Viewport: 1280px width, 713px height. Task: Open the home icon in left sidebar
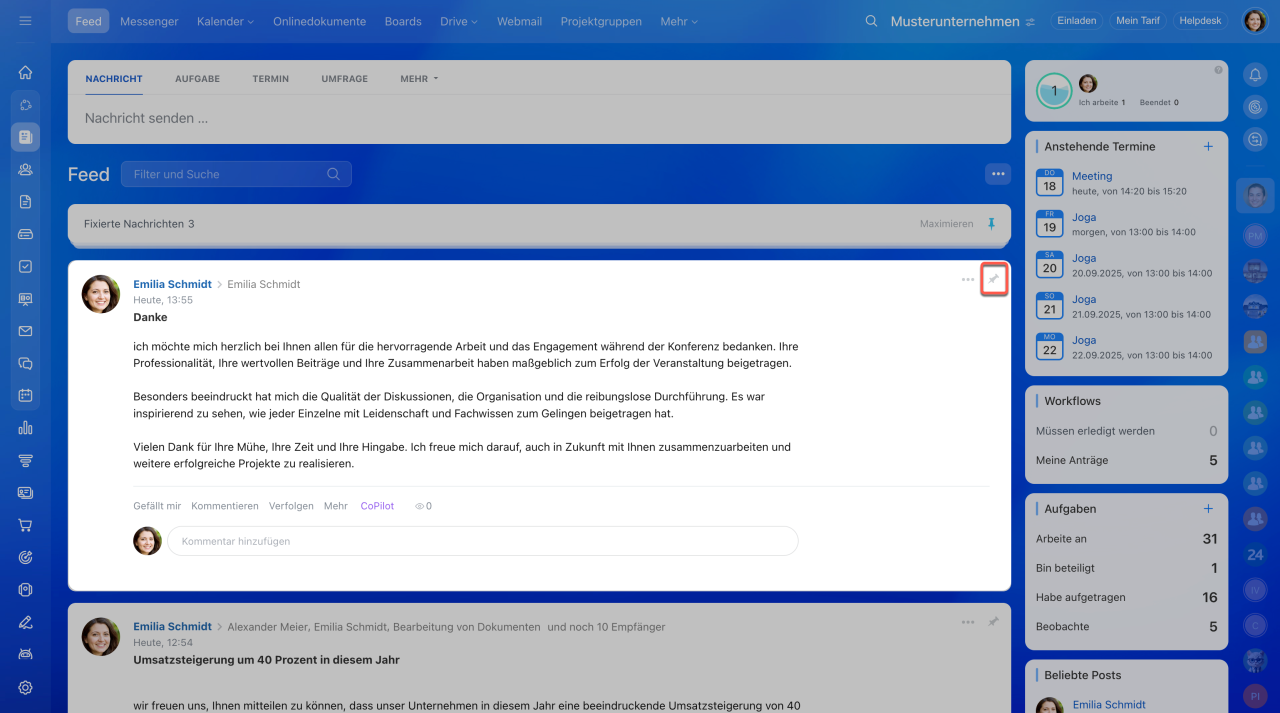click(25, 72)
